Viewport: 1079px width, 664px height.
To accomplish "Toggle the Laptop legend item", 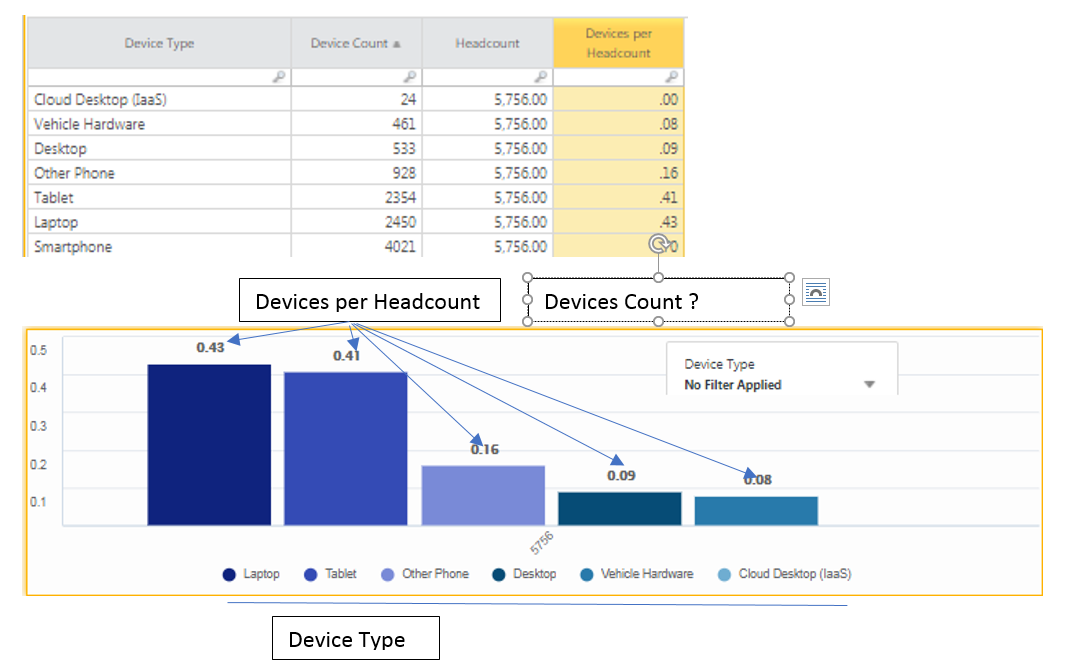I will (x=251, y=574).
